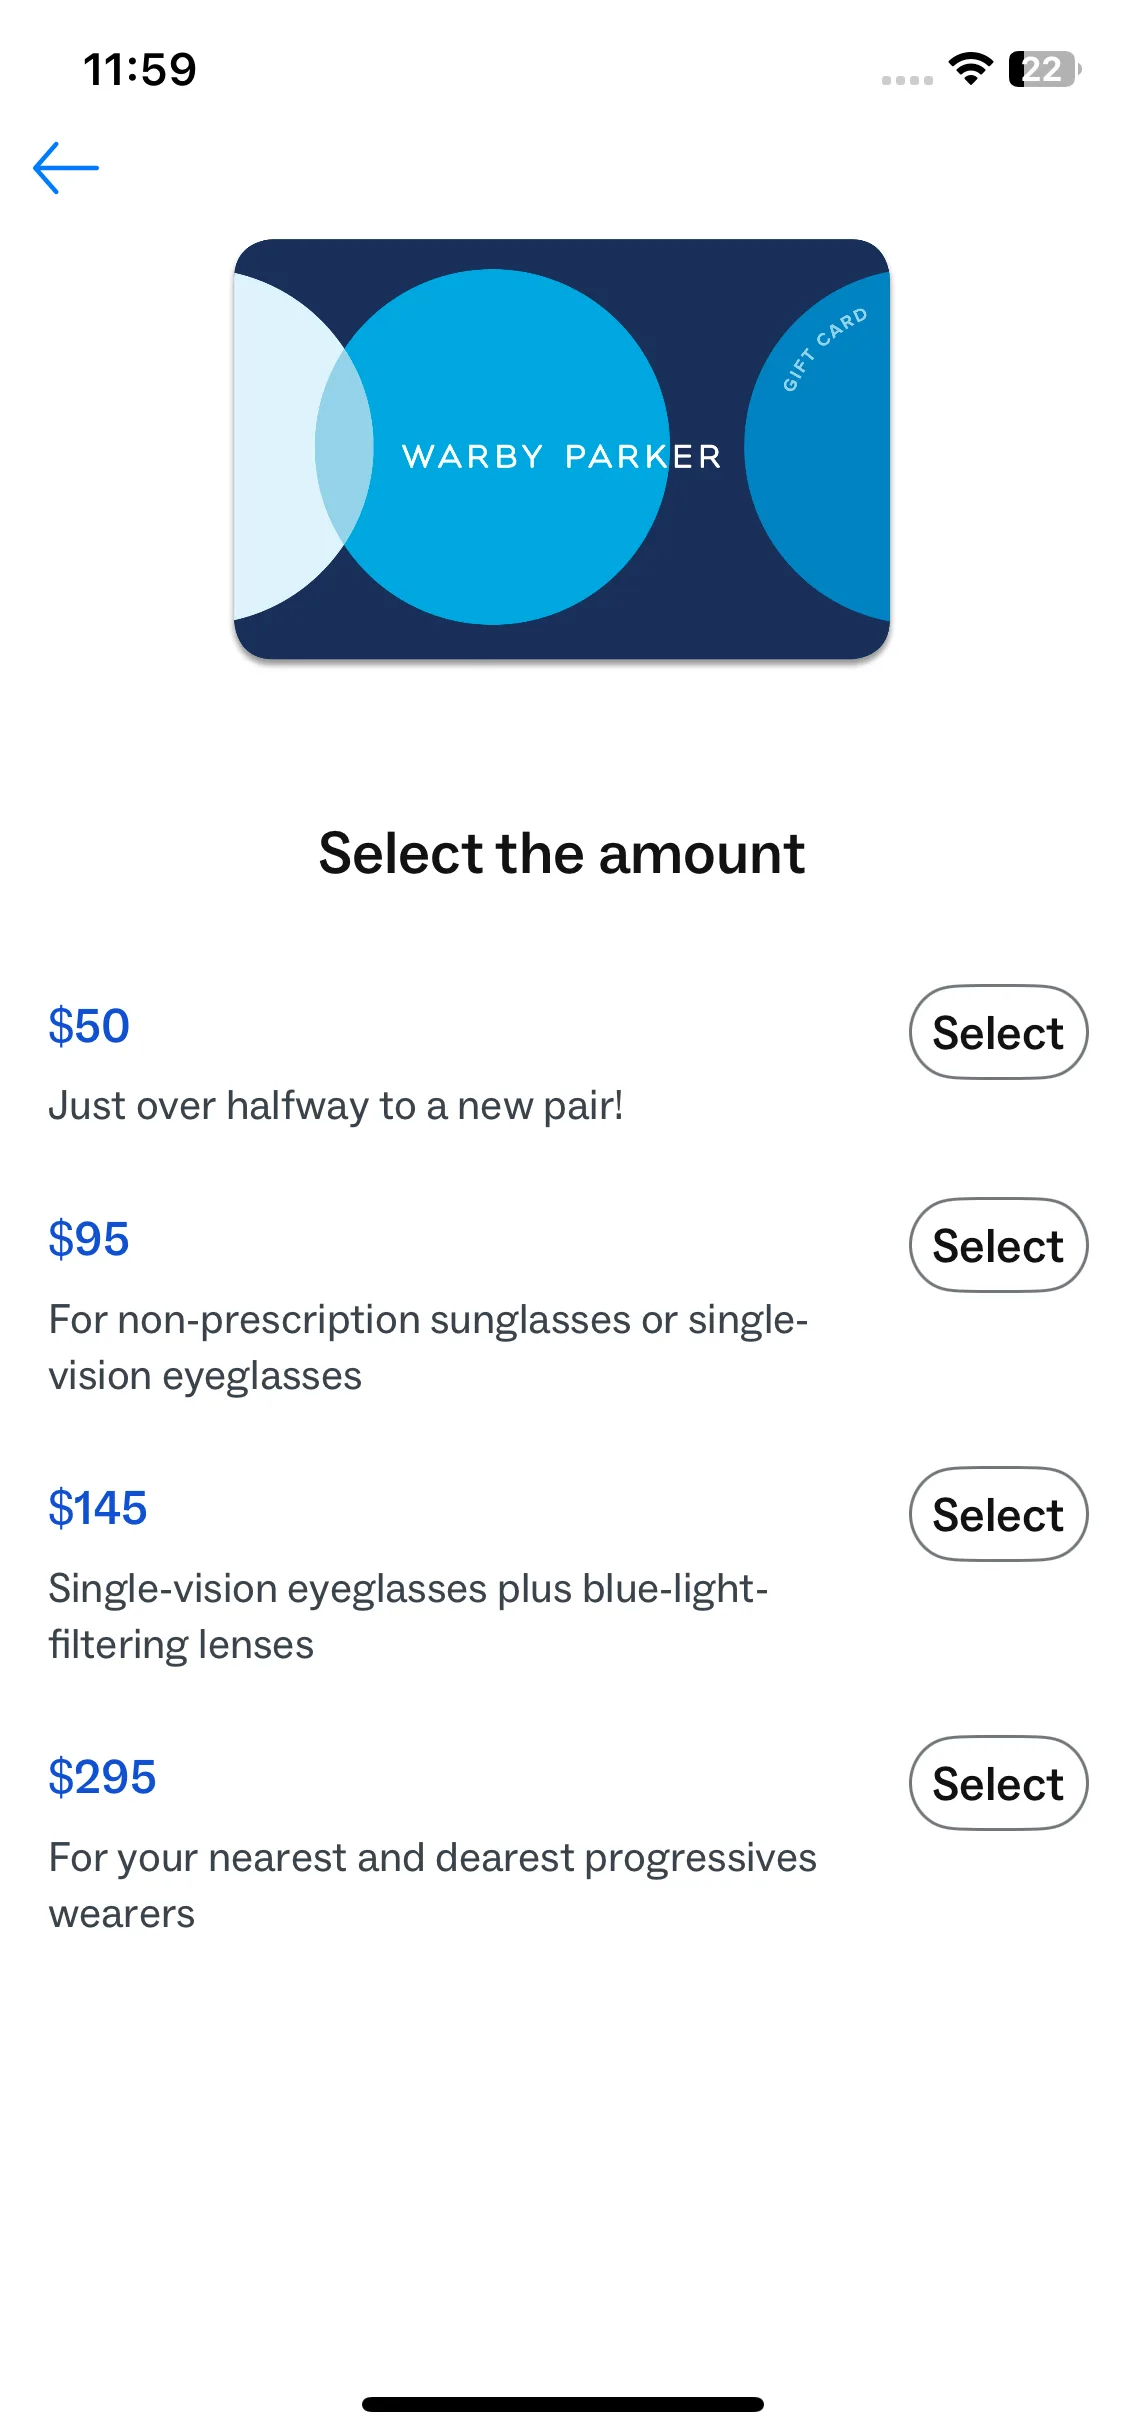This screenshot has width=1125, height=2436.
Task: Tap the cellular signal dots
Action: 907,80
